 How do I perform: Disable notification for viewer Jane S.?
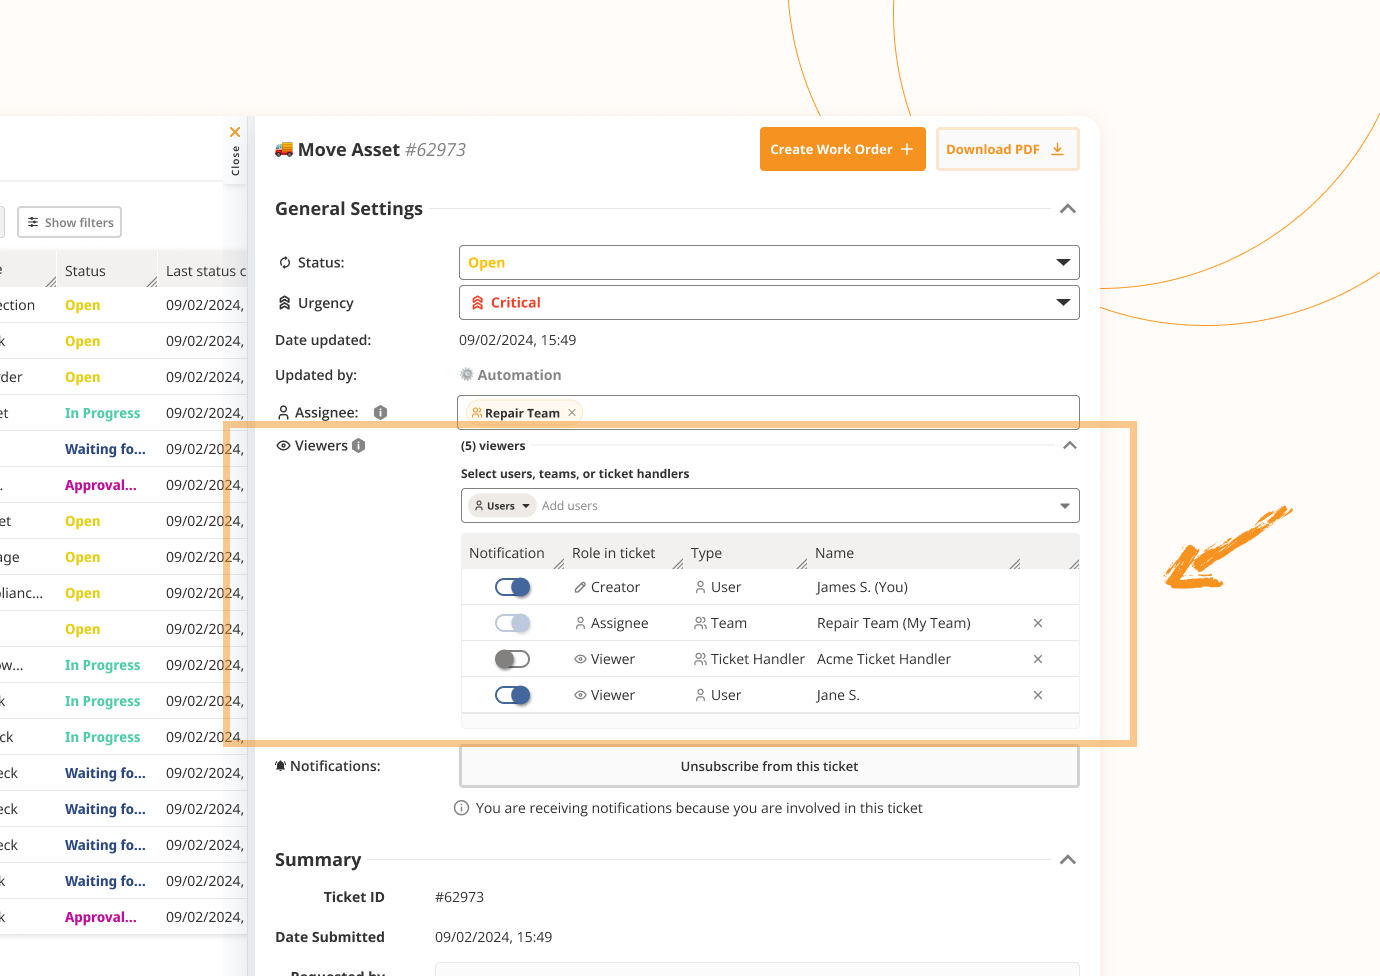(x=513, y=695)
